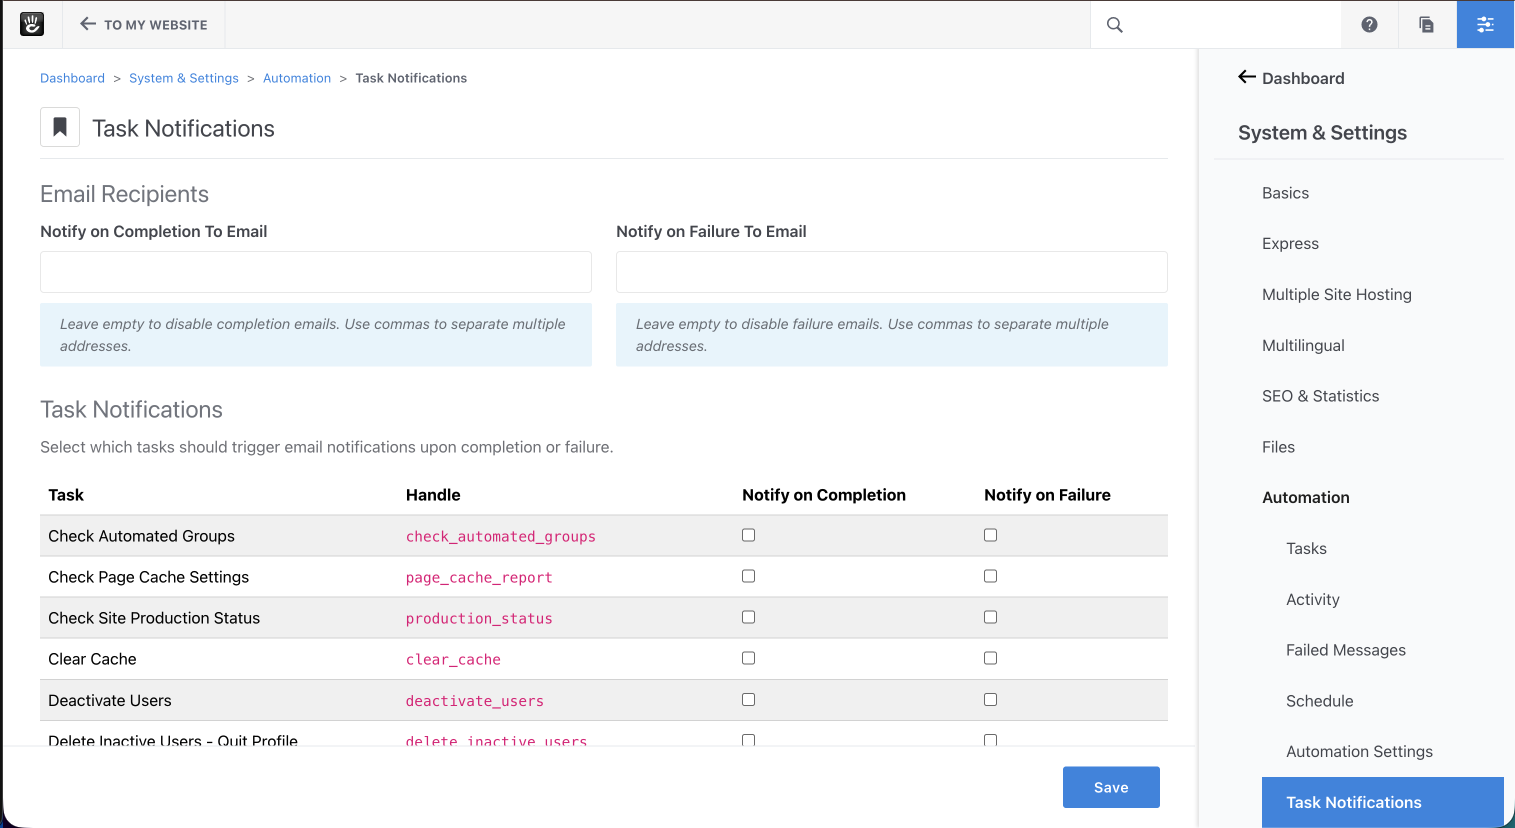Click the bookmark icon beside Task Notifications
This screenshot has width=1515, height=828.
point(60,128)
